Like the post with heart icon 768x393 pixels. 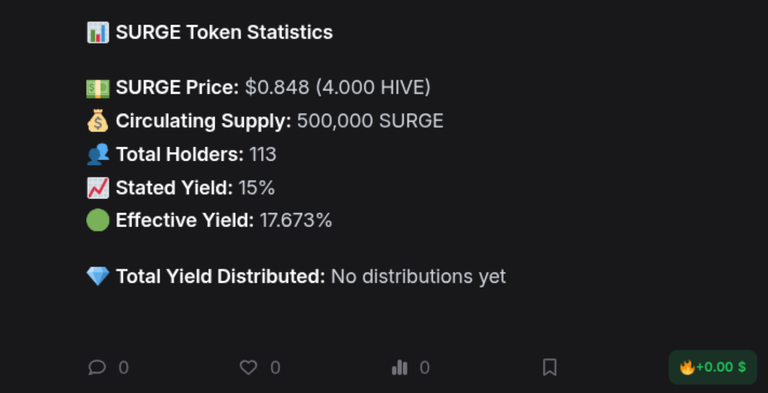(248, 367)
